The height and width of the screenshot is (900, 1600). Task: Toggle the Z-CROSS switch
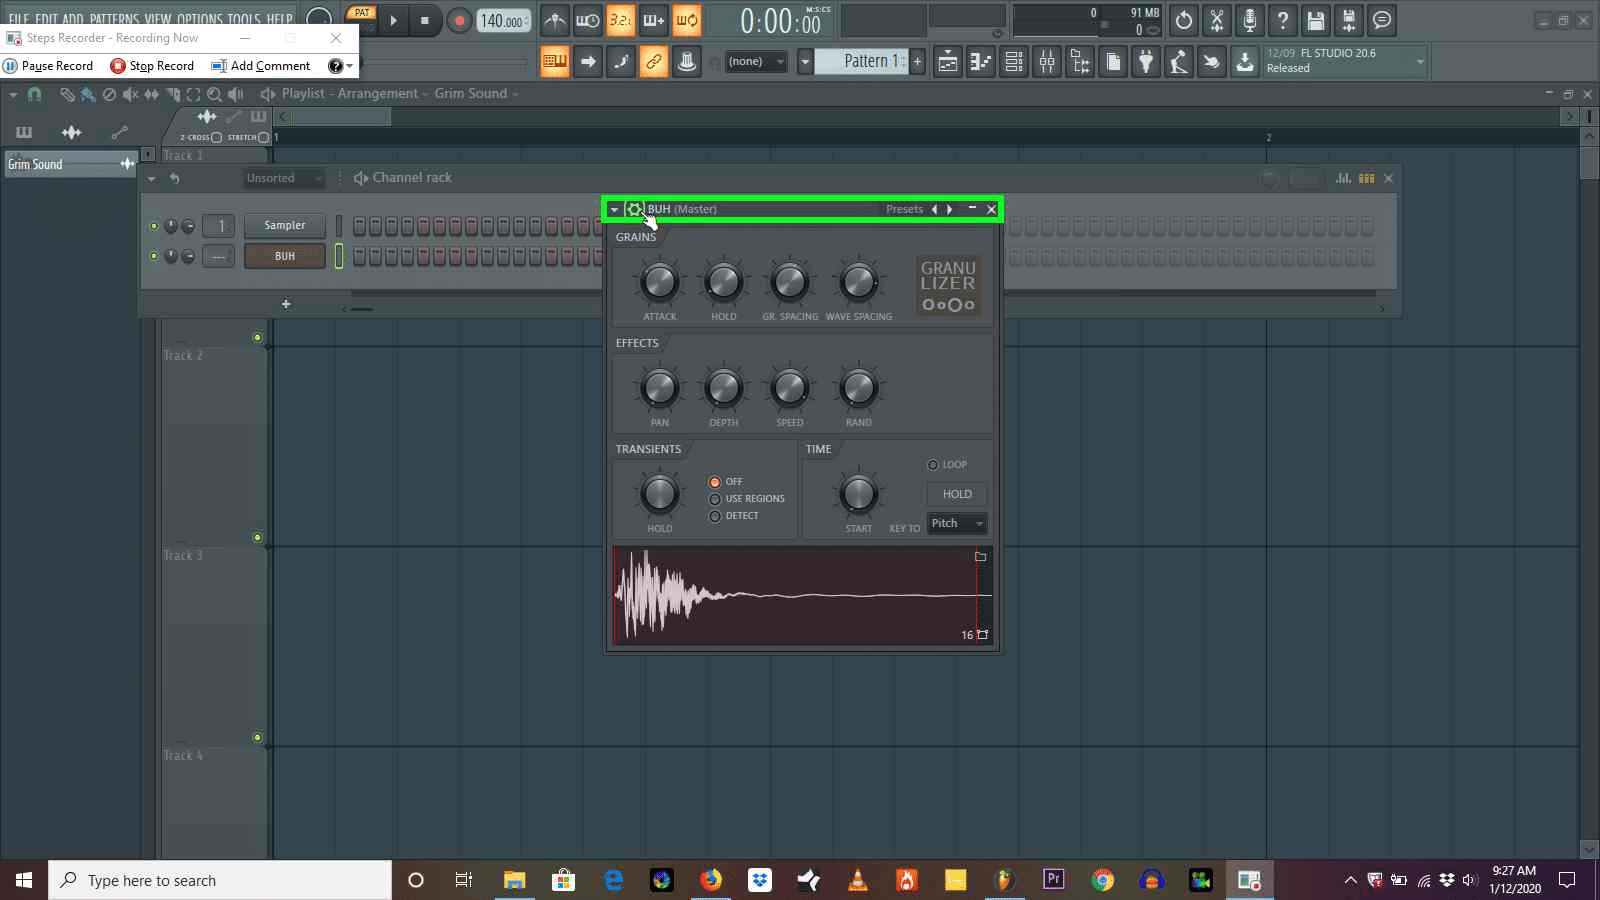(217, 137)
